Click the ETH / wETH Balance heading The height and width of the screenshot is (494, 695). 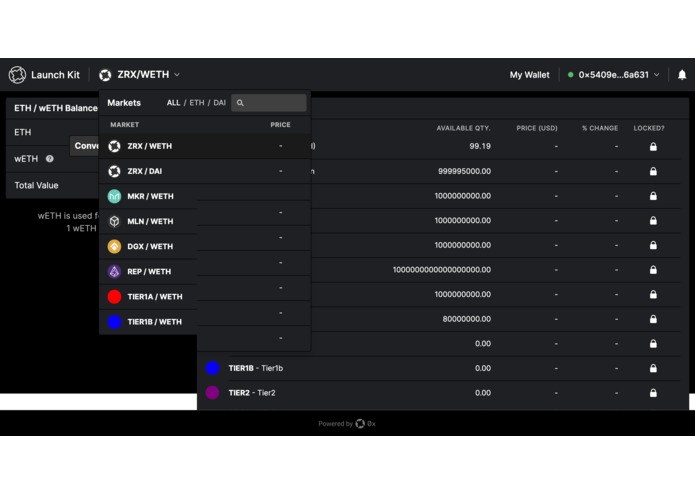tap(56, 108)
